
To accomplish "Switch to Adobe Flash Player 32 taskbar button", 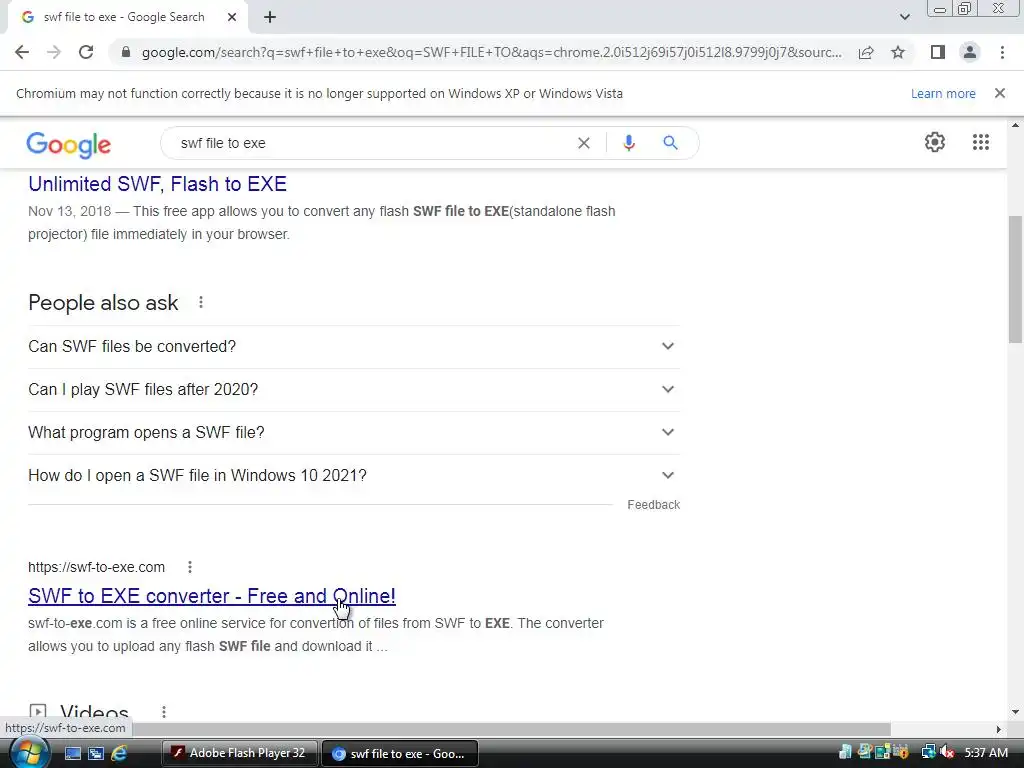I will point(239,754).
